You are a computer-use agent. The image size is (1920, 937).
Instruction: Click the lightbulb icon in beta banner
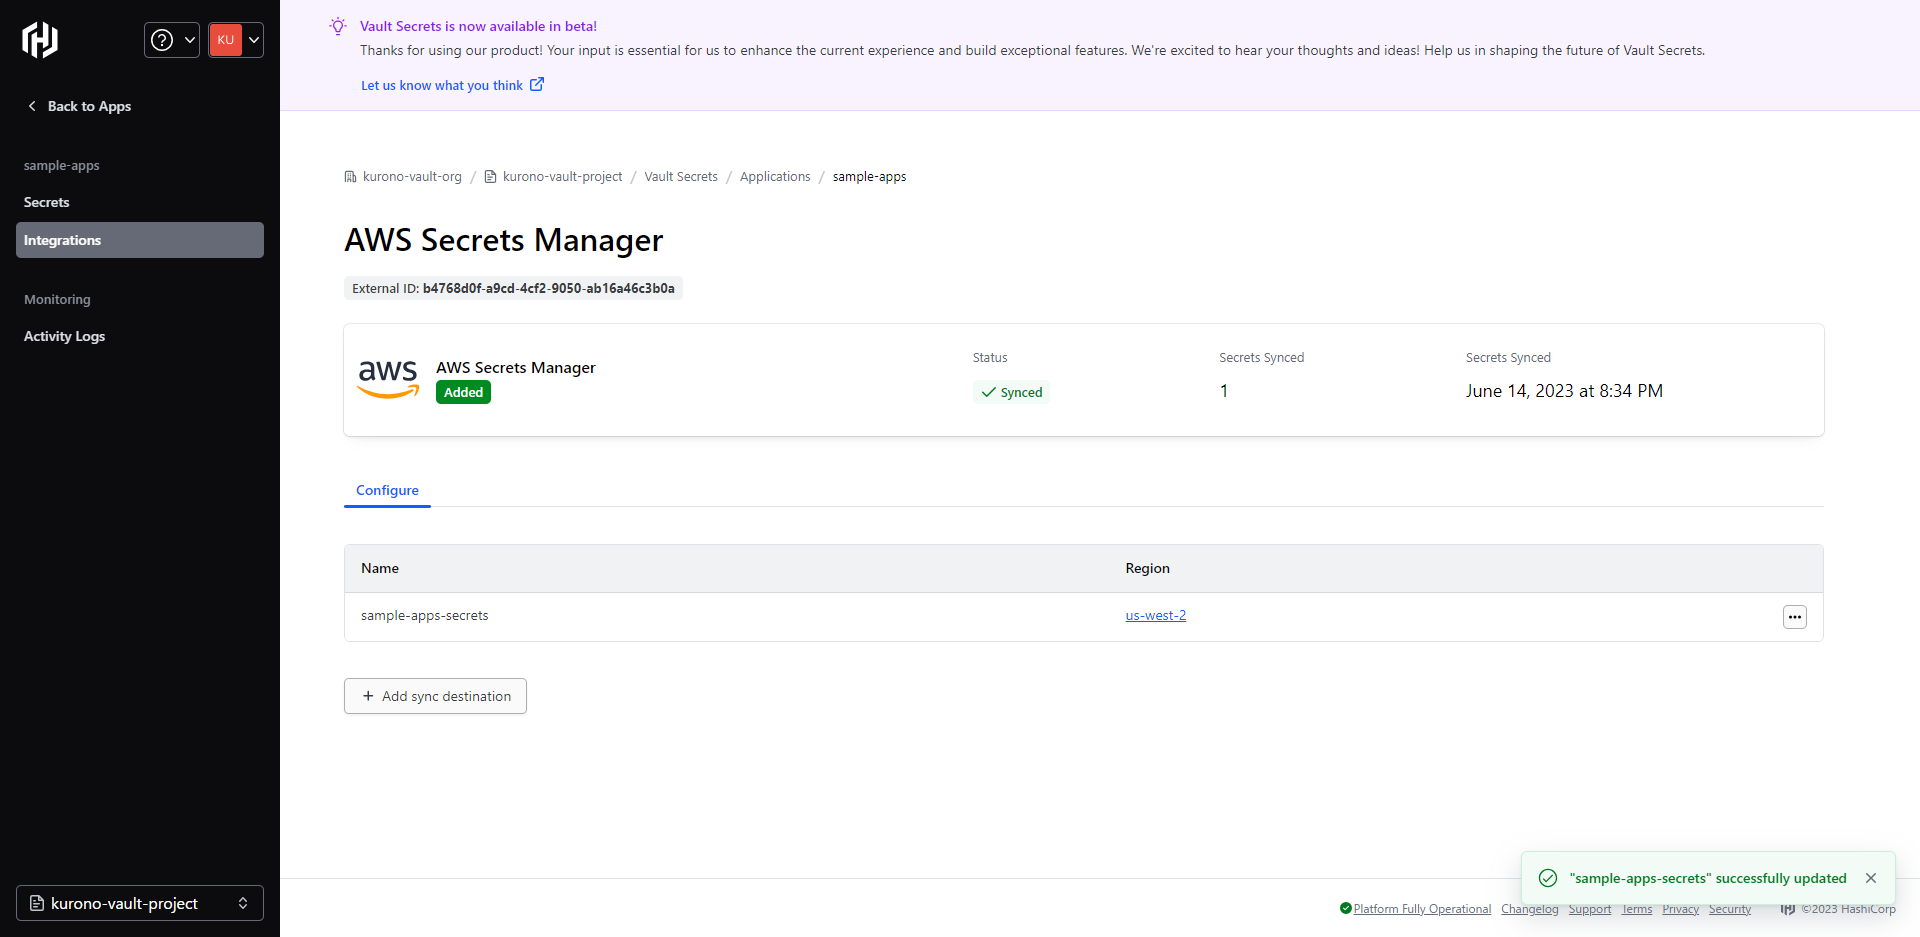pyautogui.click(x=338, y=26)
